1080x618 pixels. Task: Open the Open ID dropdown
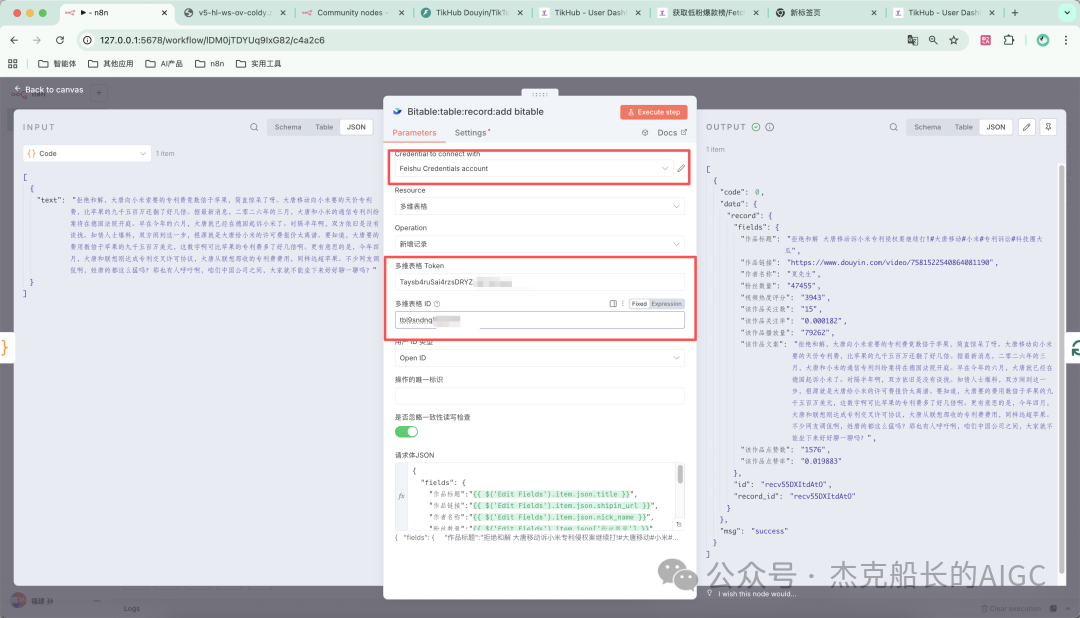pos(539,358)
